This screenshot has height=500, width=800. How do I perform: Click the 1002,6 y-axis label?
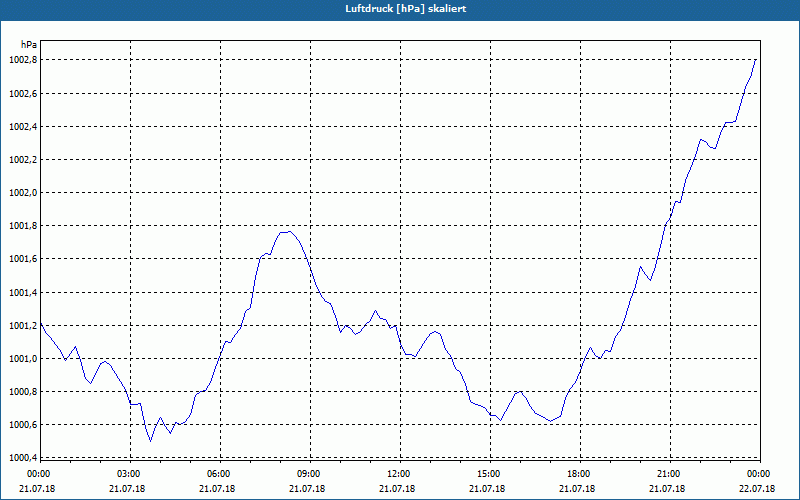coord(23,93)
